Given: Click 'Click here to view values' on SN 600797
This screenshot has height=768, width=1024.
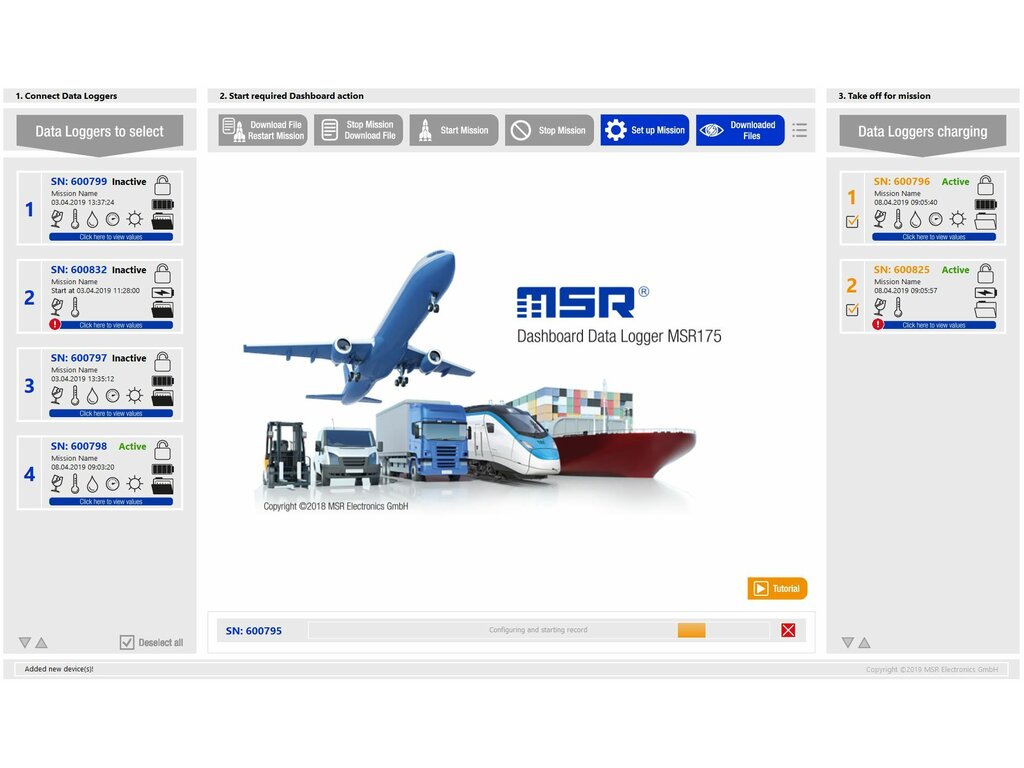Looking at the screenshot, I should pyautogui.click(x=111, y=413).
